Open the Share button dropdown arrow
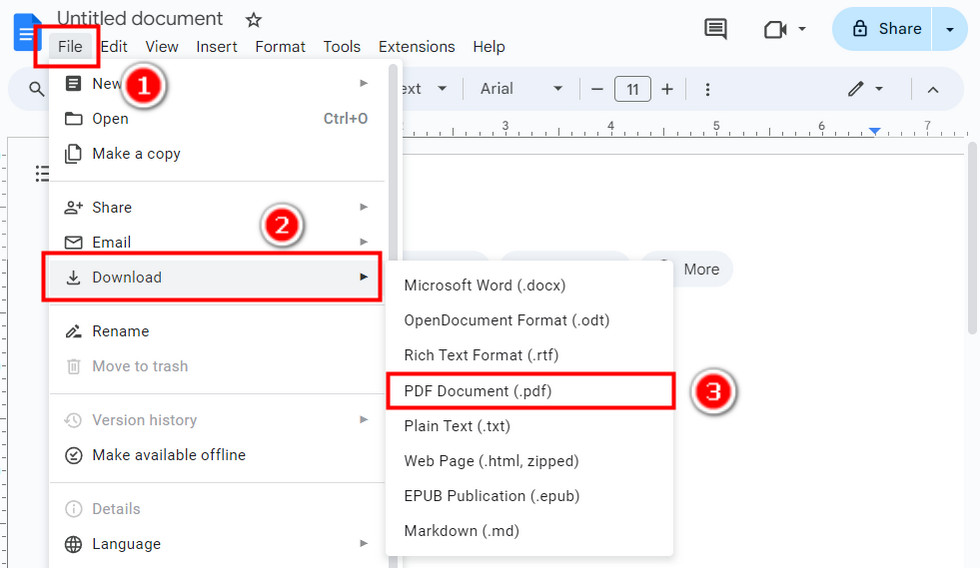 [x=949, y=29]
